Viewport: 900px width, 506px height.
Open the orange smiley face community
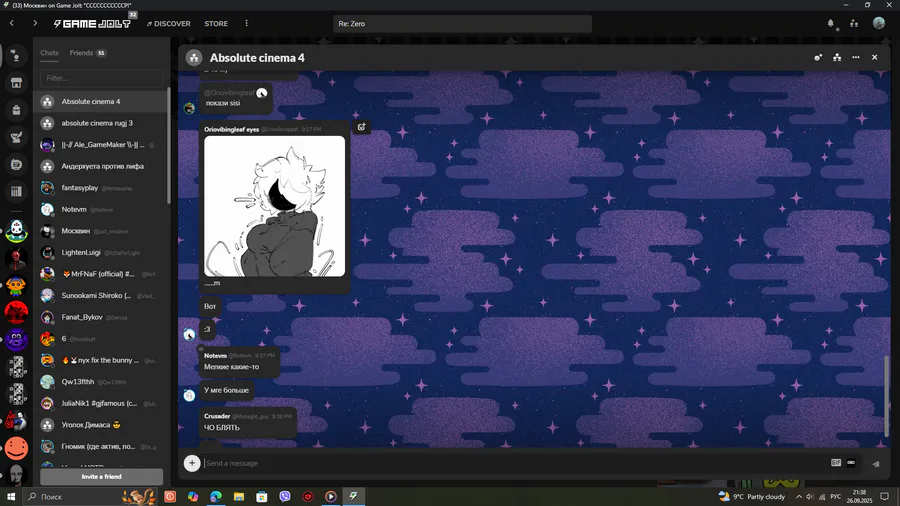(16, 448)
